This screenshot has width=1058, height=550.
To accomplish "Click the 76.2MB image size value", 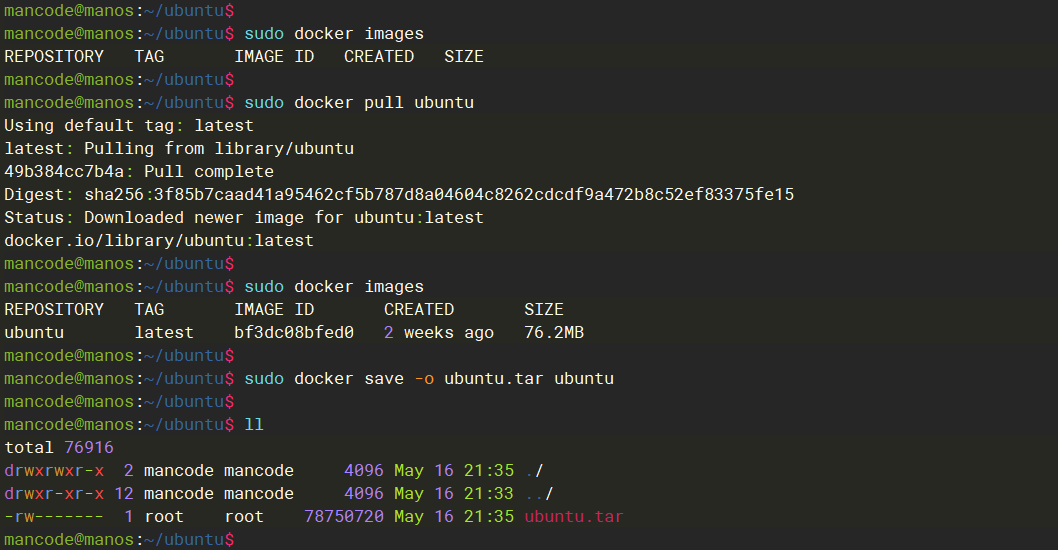I will [554, 333].
